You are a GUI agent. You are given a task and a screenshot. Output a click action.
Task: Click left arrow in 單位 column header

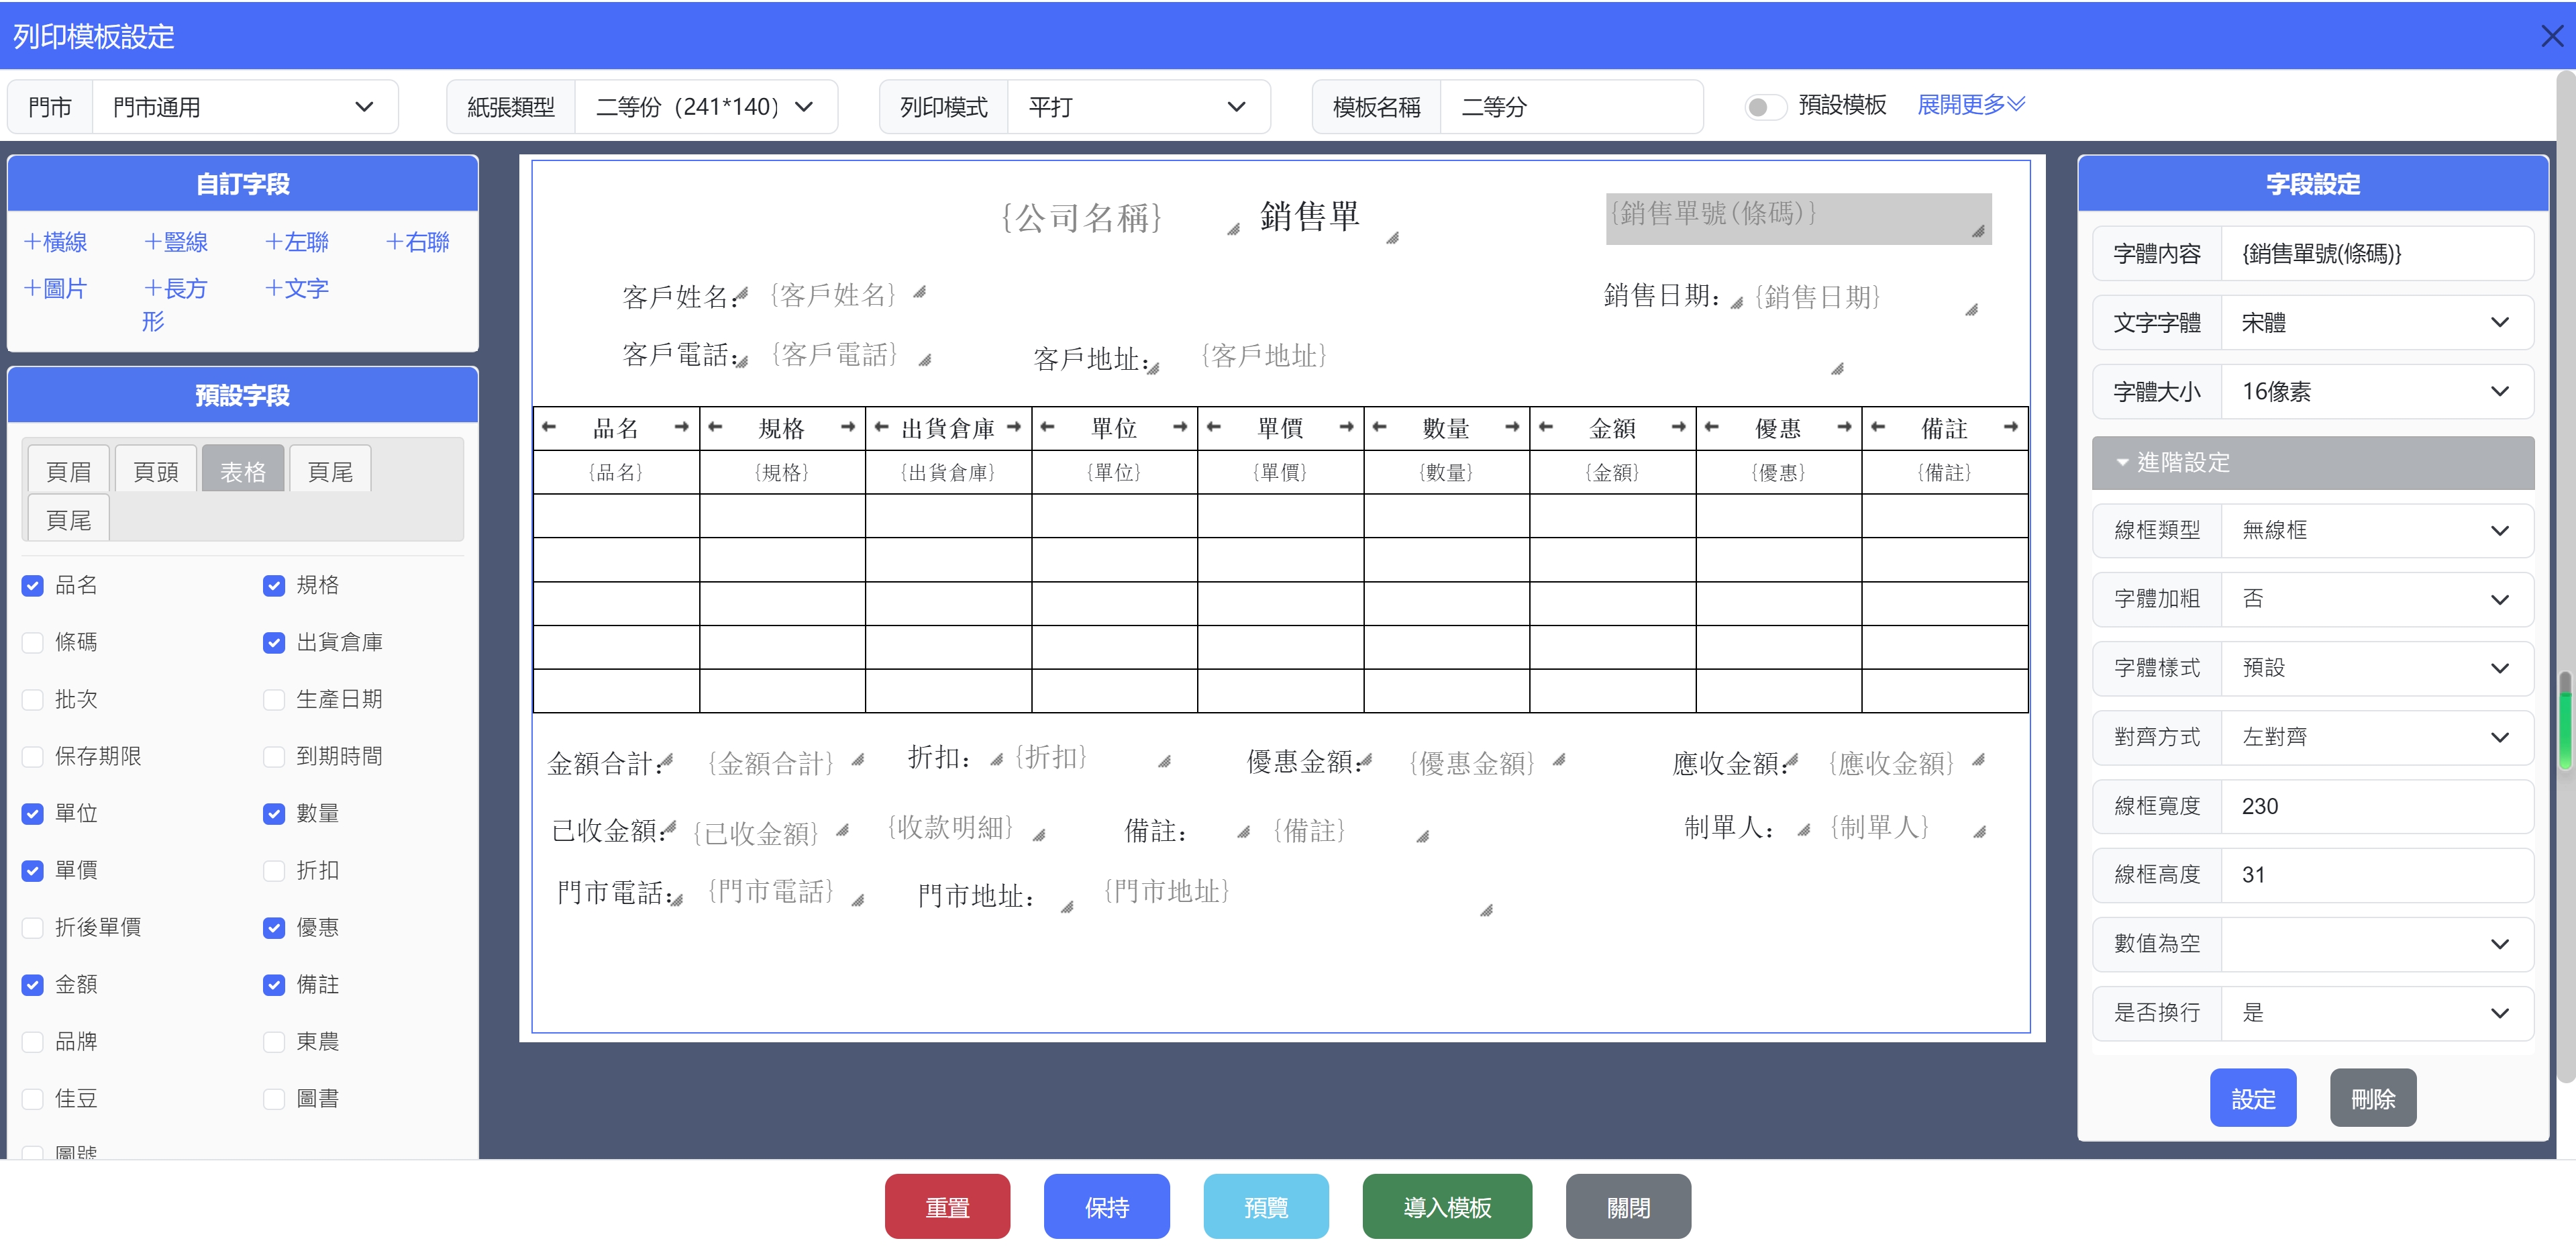pyautogui.click(x=1047, y=427)
